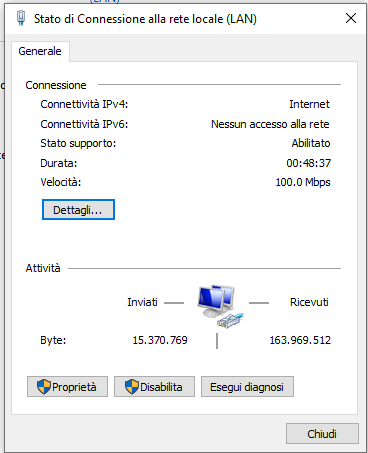The height and width of the screenshot is (453, 368).
Task: Select the '100.0 Mbps' speed value
Action: click(303, 183)
